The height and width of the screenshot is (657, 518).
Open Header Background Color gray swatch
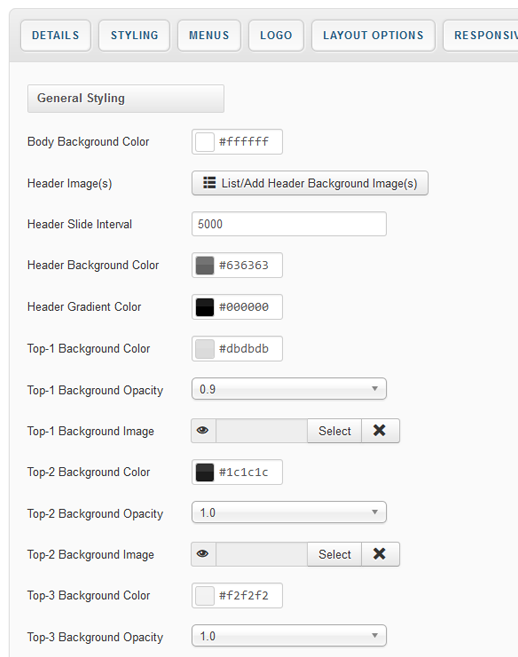point(205,265)
